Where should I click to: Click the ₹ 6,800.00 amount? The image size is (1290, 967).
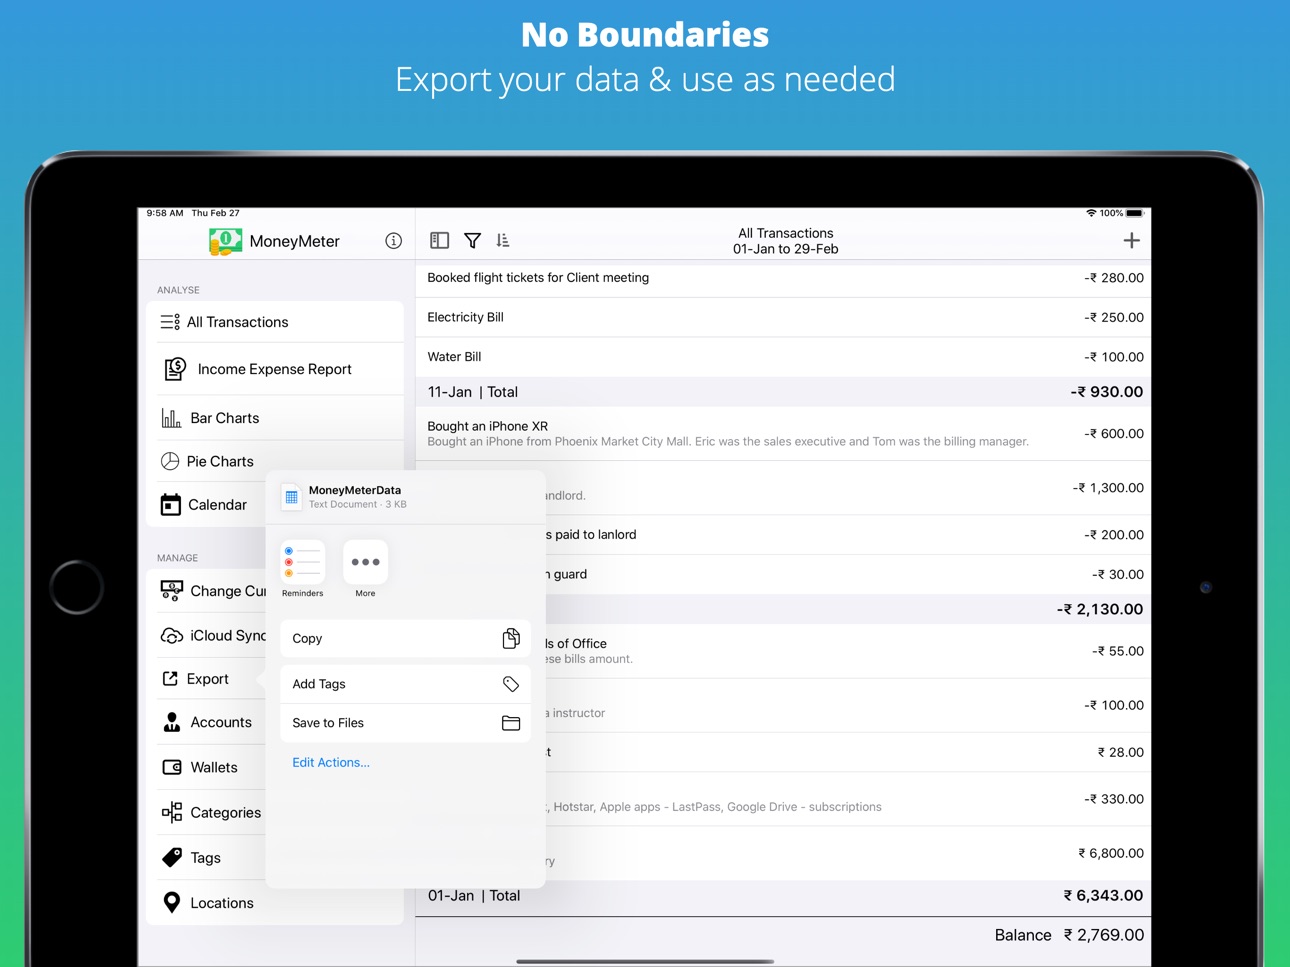(x=1110, y=853)
